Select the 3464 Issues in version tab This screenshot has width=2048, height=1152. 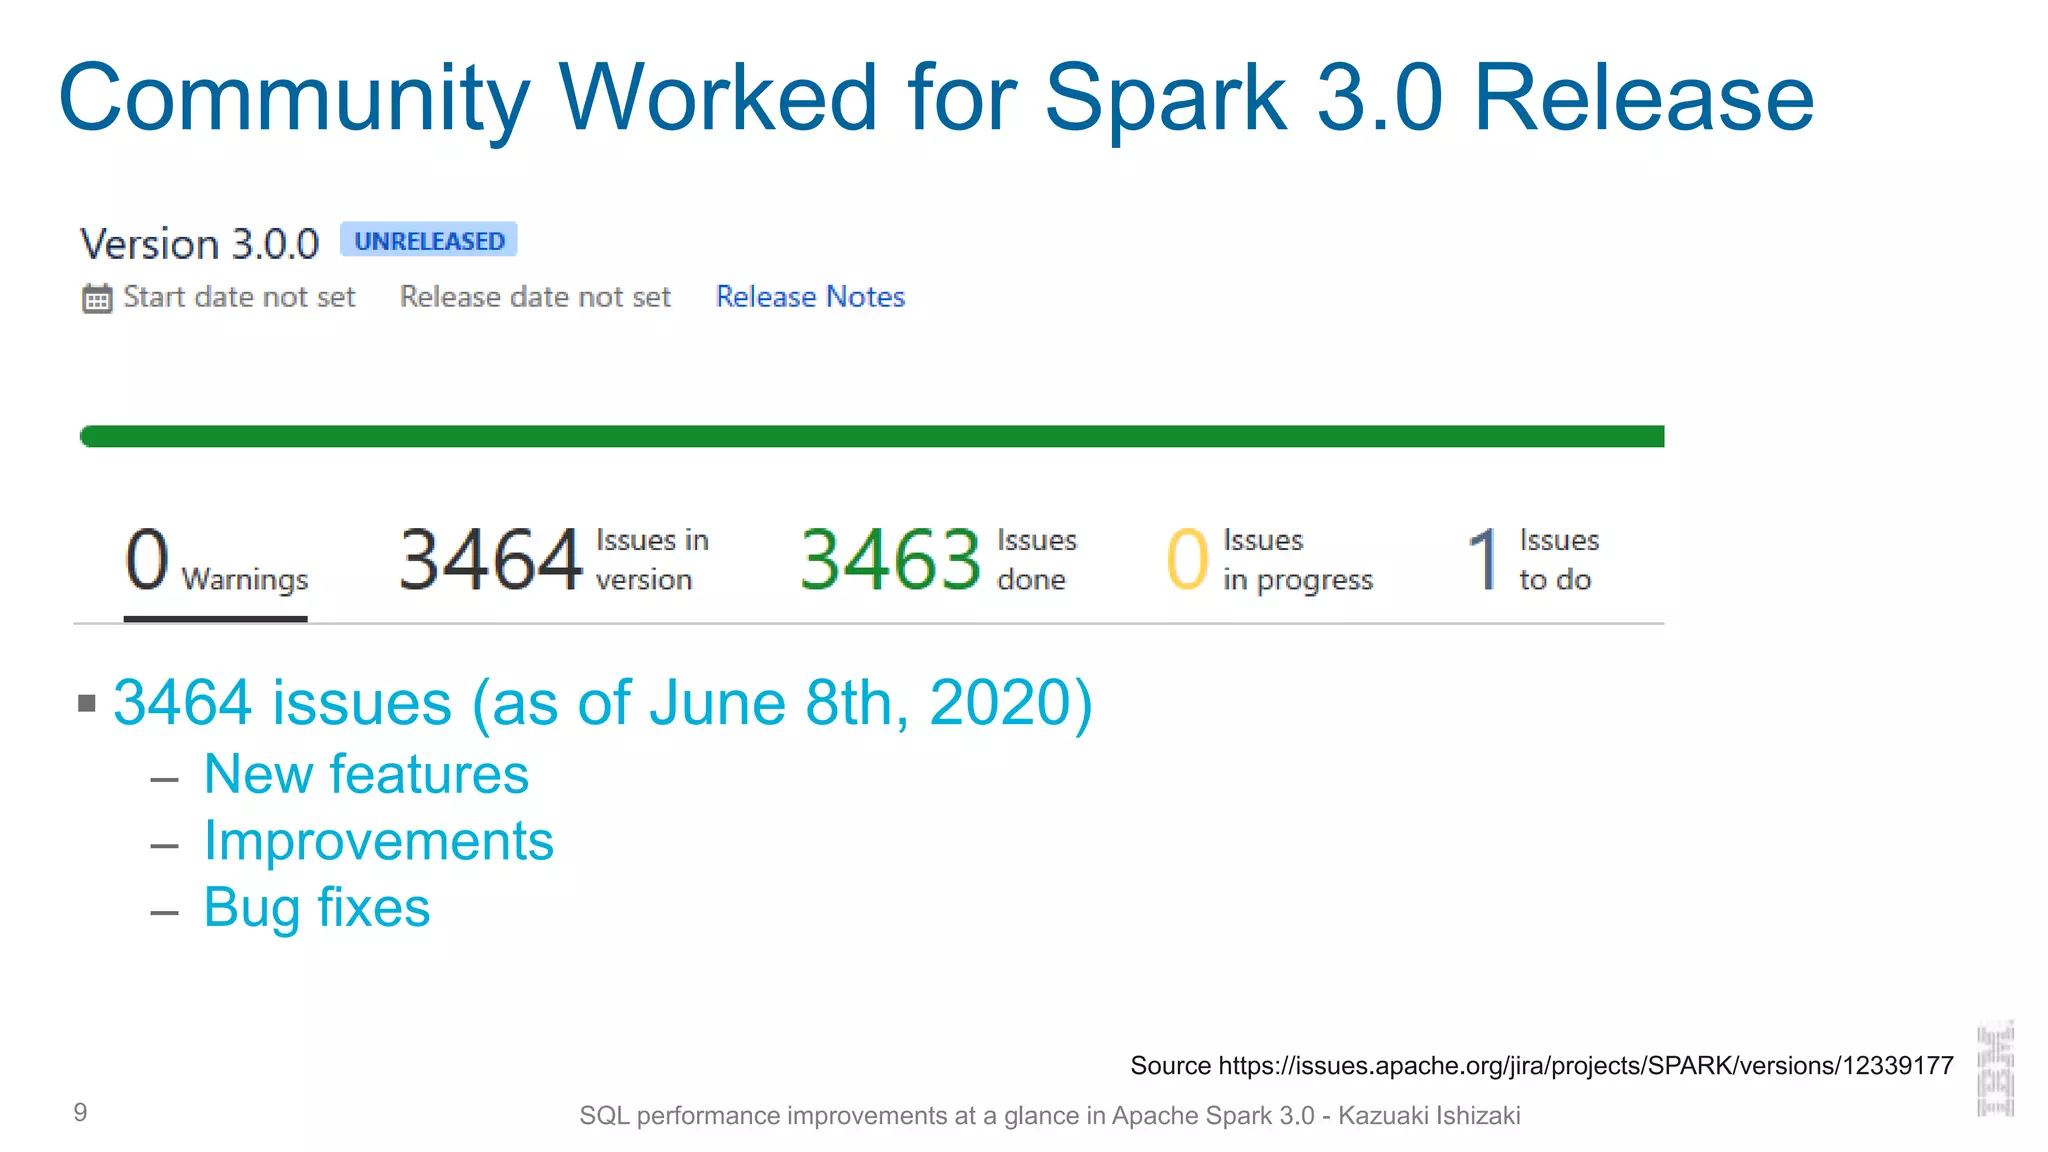554,560
